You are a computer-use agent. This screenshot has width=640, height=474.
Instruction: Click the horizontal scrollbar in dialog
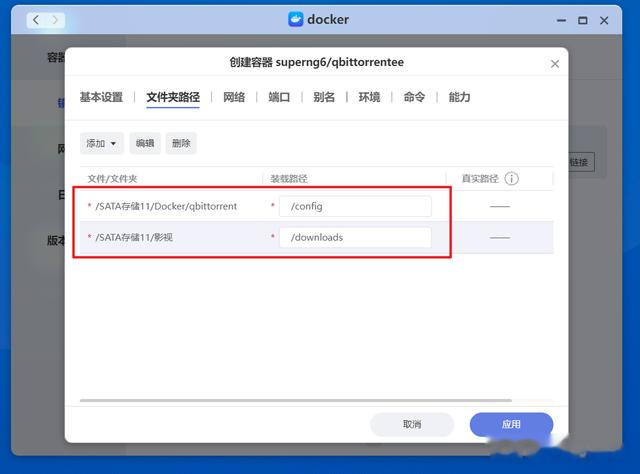pos(296,401)
